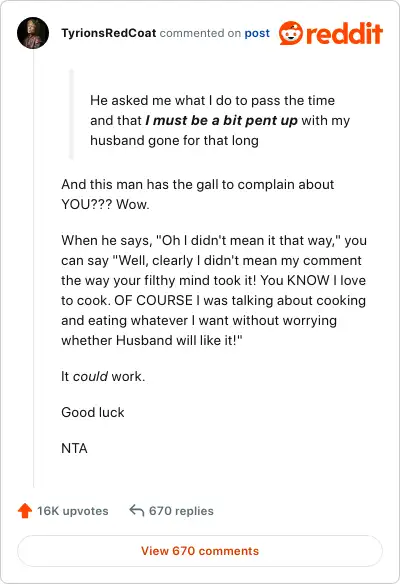Screen dimensions: 400x584
Task: Click the "commented on" text
Action: click(x=200, y=33)
